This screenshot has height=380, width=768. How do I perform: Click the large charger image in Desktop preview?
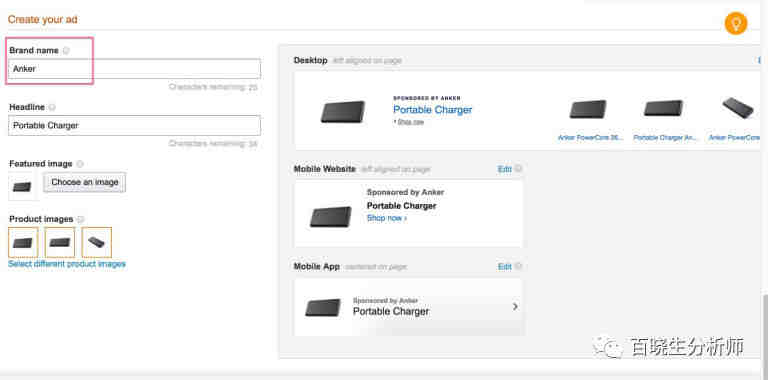(343, 112)
